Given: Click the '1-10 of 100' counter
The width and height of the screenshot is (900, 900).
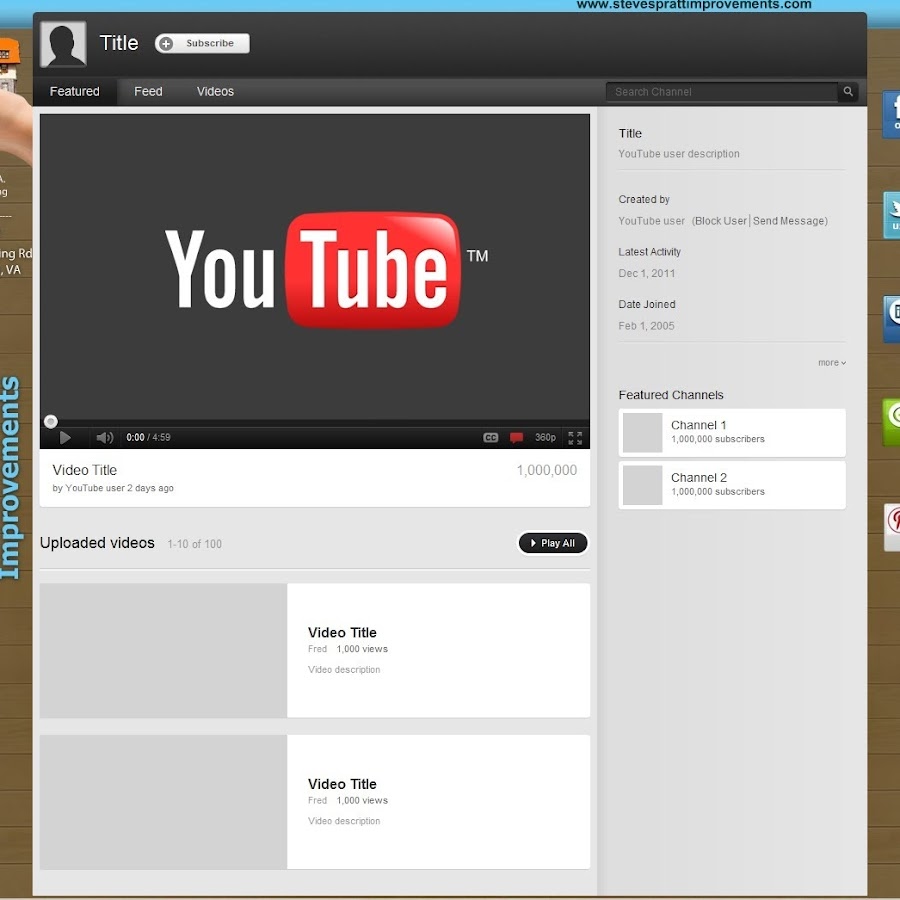Looking at the screenshot, I should (x=195, y=544).
